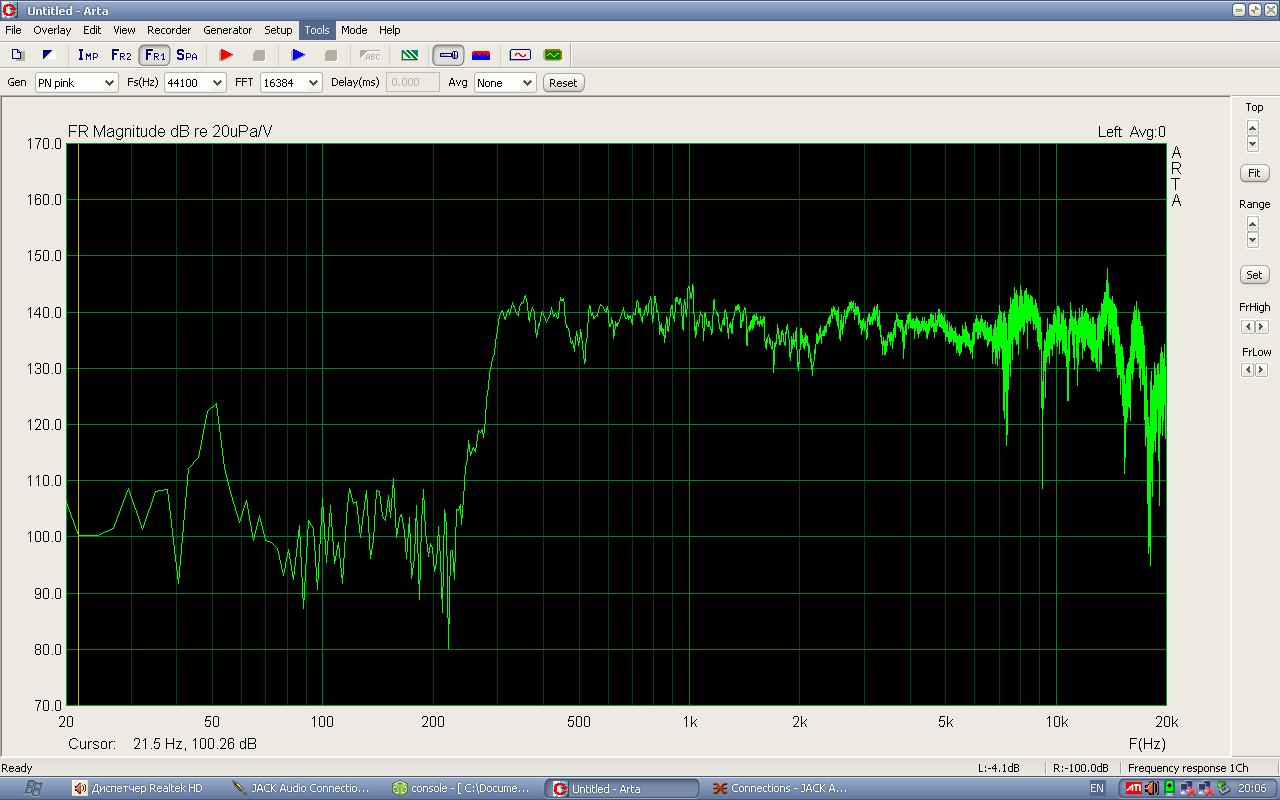Switch to Imp impulse response mode

click(88, 55)
